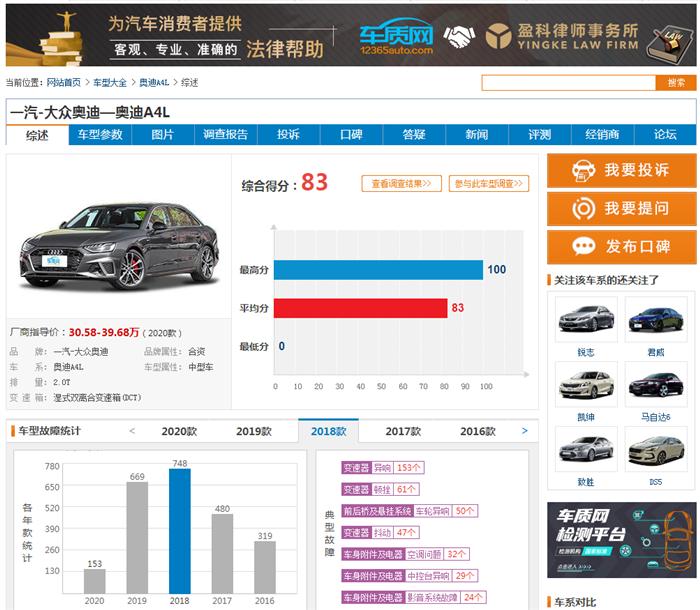This screenshot has height=610, width=700.
Task: Go to 网站首页 breadcrumb link
Action: (63, 83)
